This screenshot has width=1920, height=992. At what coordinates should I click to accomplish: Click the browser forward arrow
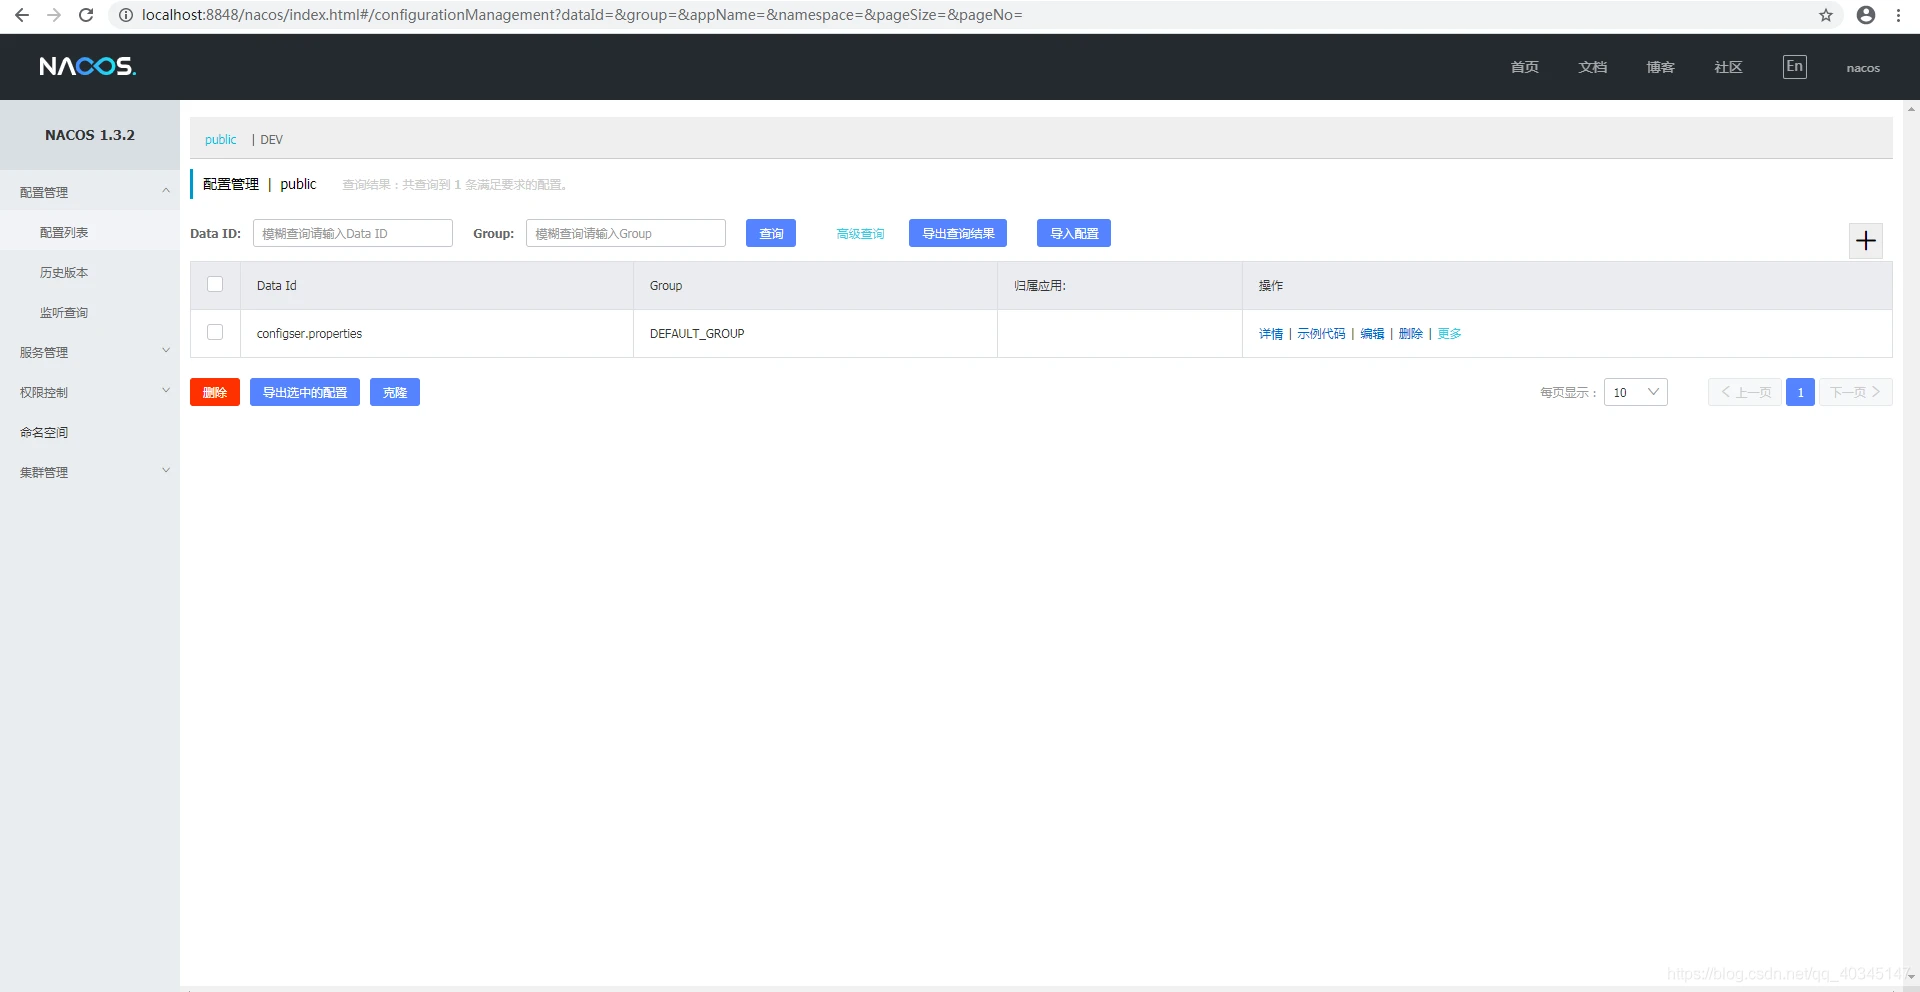point(54,15)
